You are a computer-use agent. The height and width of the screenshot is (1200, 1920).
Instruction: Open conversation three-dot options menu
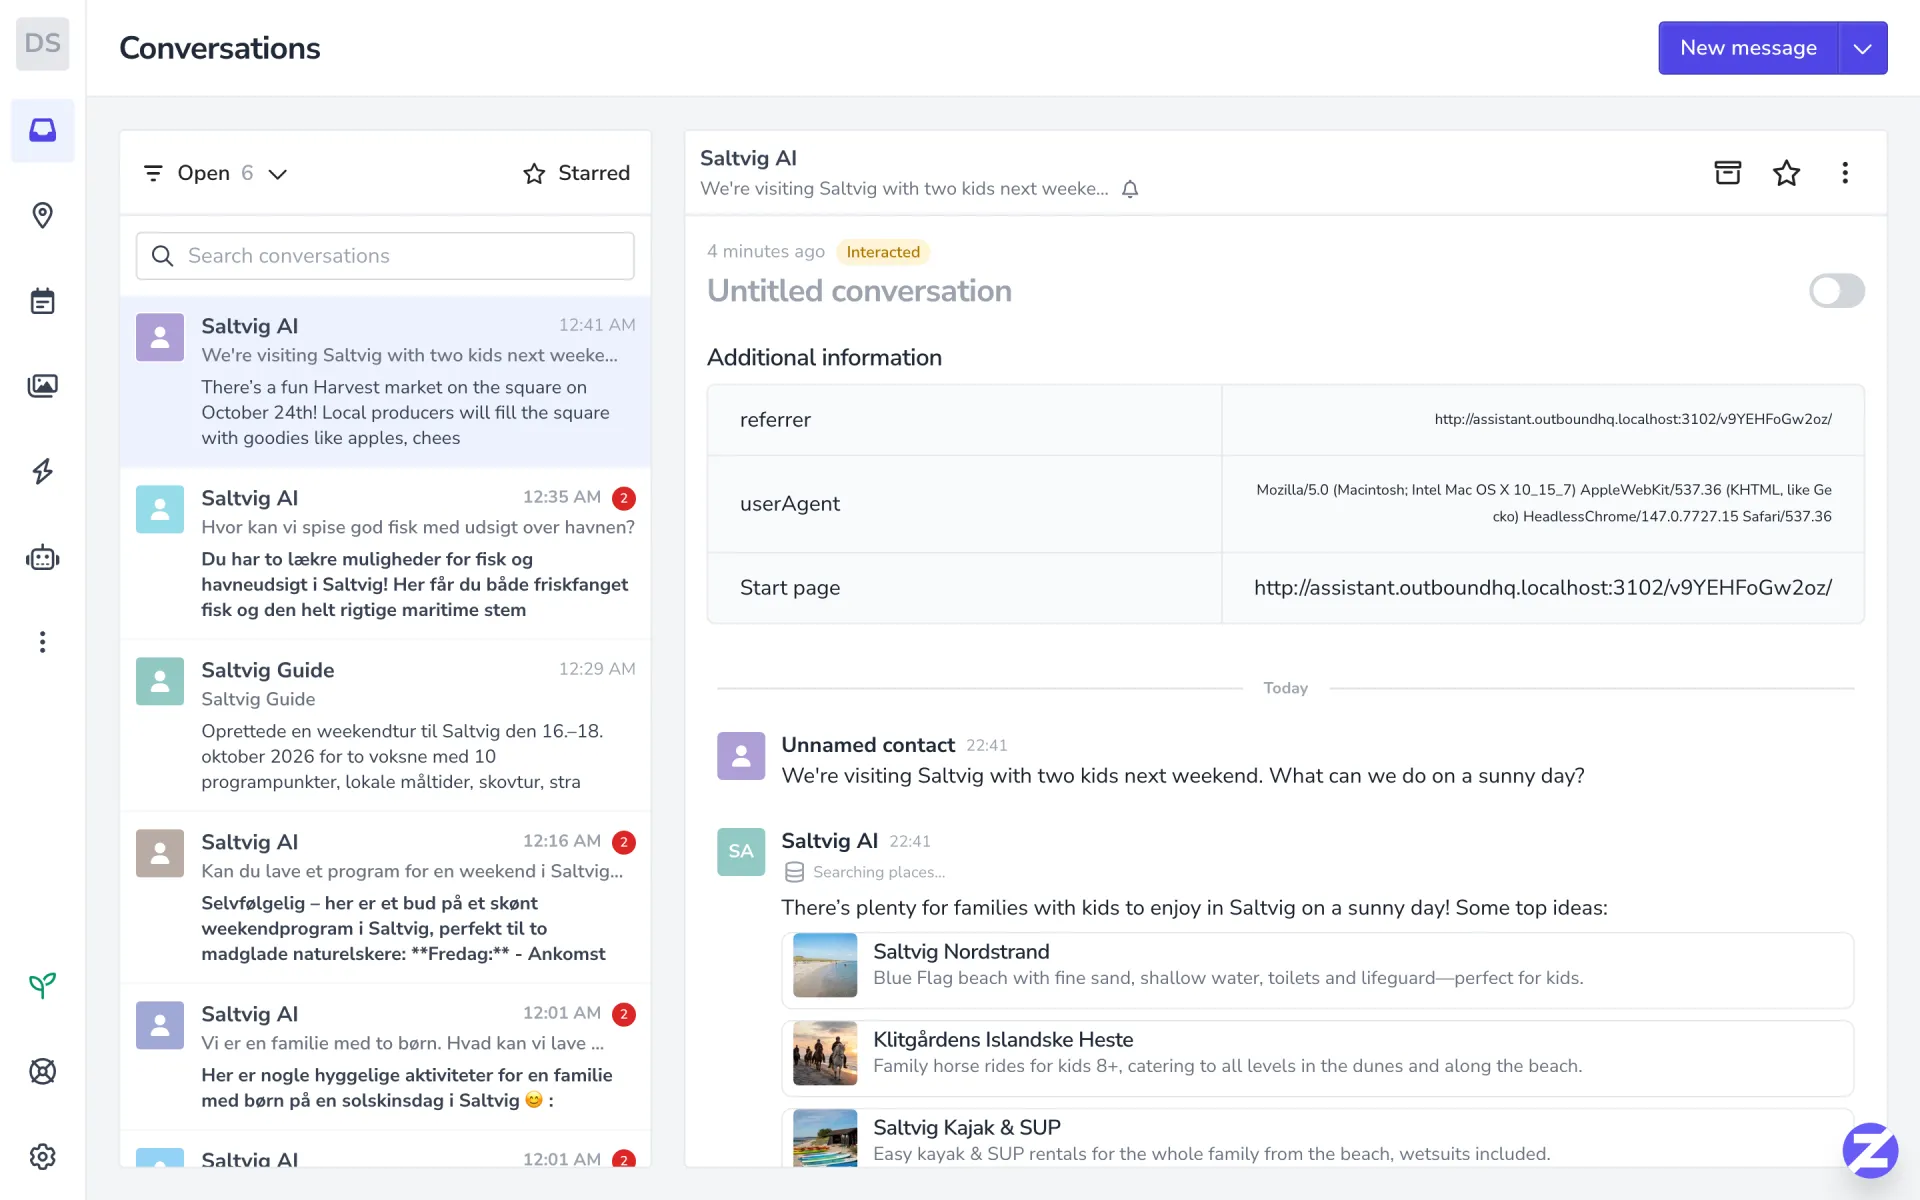coord(1845,173)
